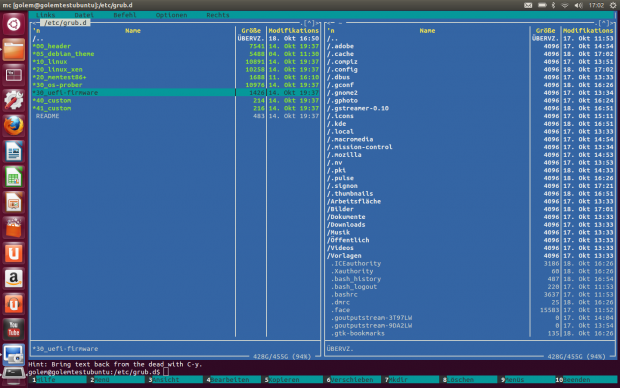Open the Ubuntu Dash home button
The width and height of the screenshot is (620, 388).
tap(13, 24)
